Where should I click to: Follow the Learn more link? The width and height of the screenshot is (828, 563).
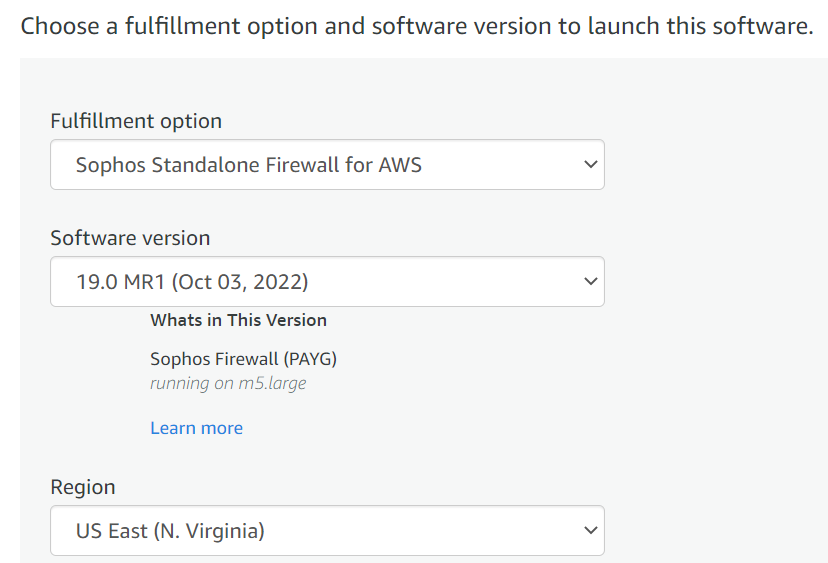pyautogui.click(x=196, y=428)
